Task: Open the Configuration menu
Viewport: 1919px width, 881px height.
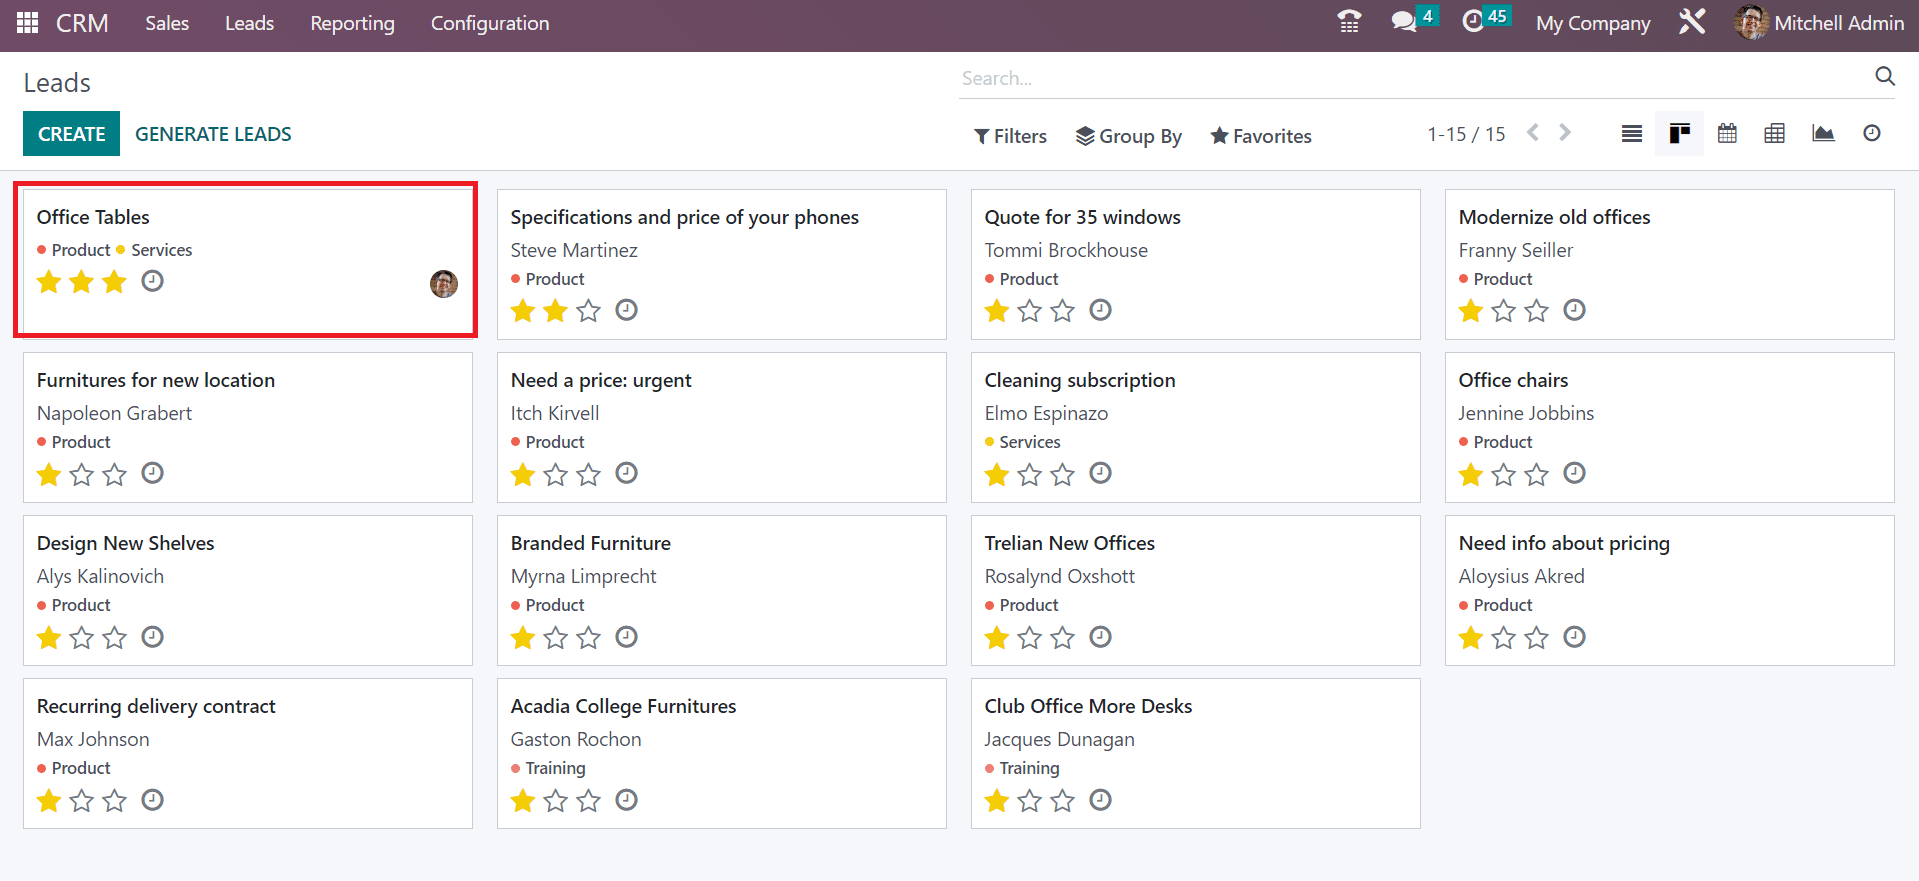Action: click(490, 23)
